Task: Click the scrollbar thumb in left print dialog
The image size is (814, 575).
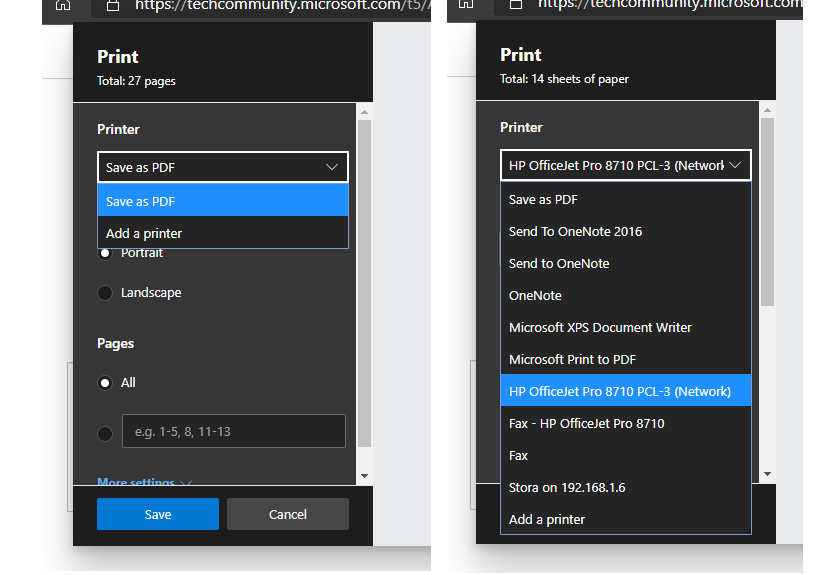Action: pyautogui.click(x=364, y=283)
